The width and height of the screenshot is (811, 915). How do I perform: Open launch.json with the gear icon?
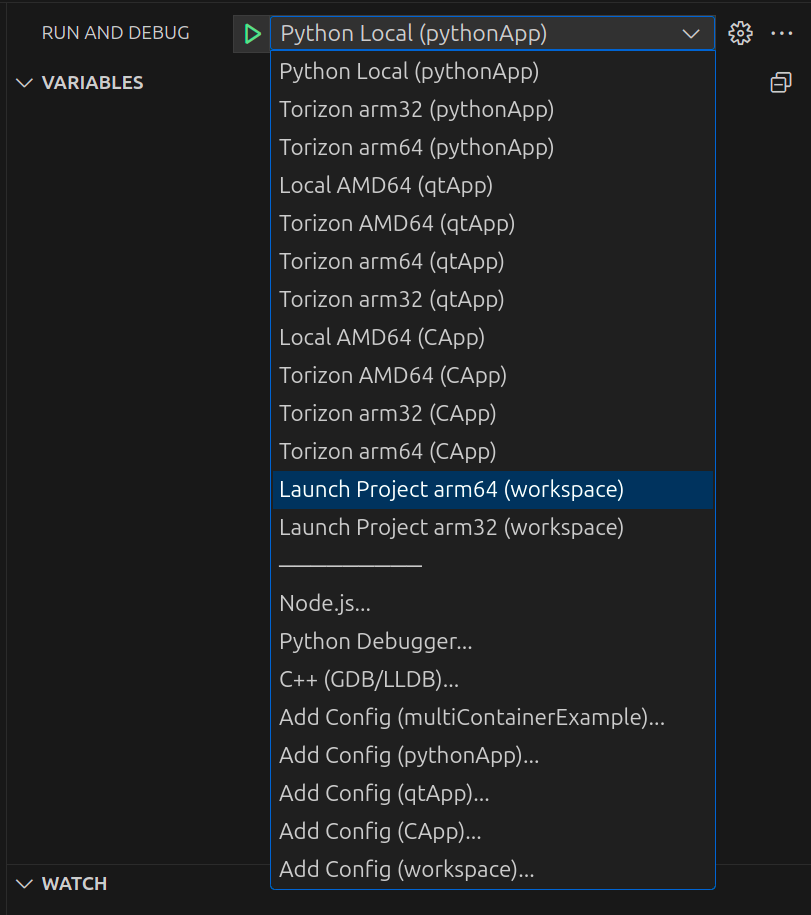(x=740, y=33)
